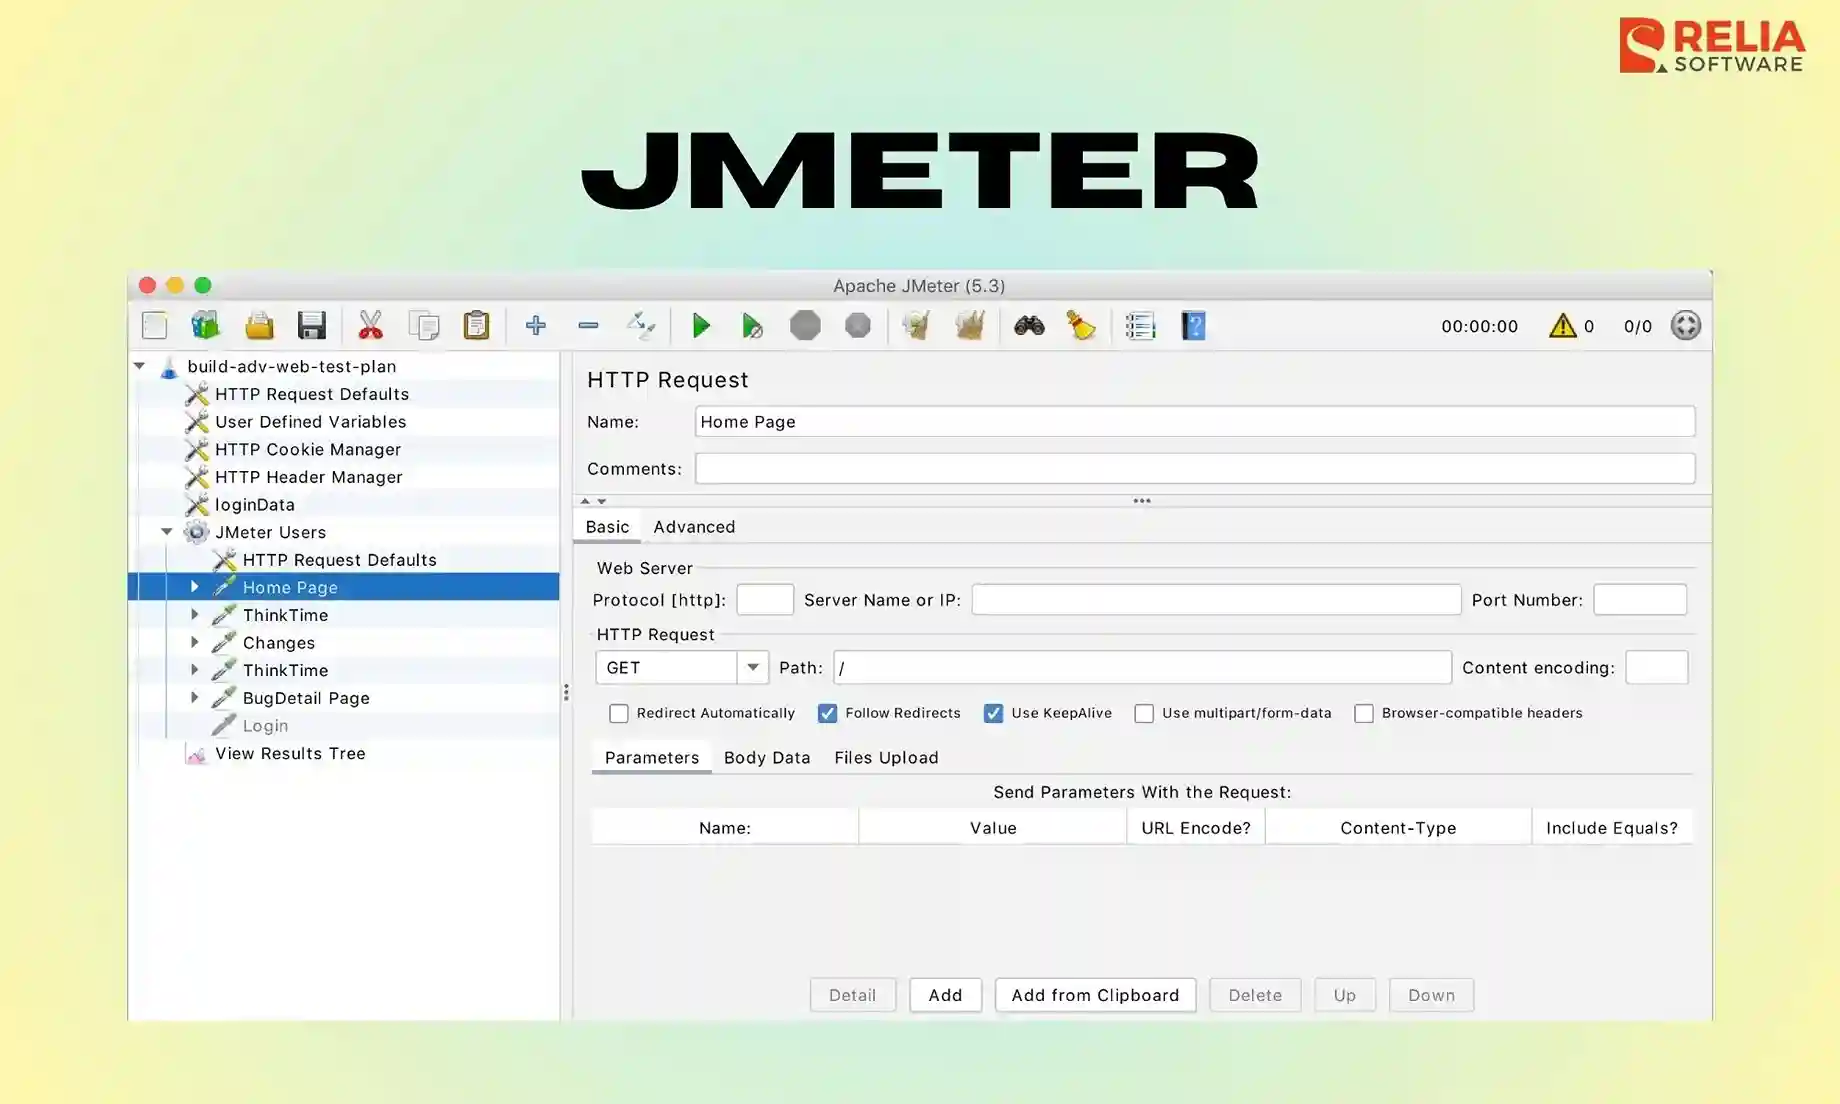This screenshot has height=1104, width=1840.
Task: Click the Reset Search icon
Action: [1081, 326]
